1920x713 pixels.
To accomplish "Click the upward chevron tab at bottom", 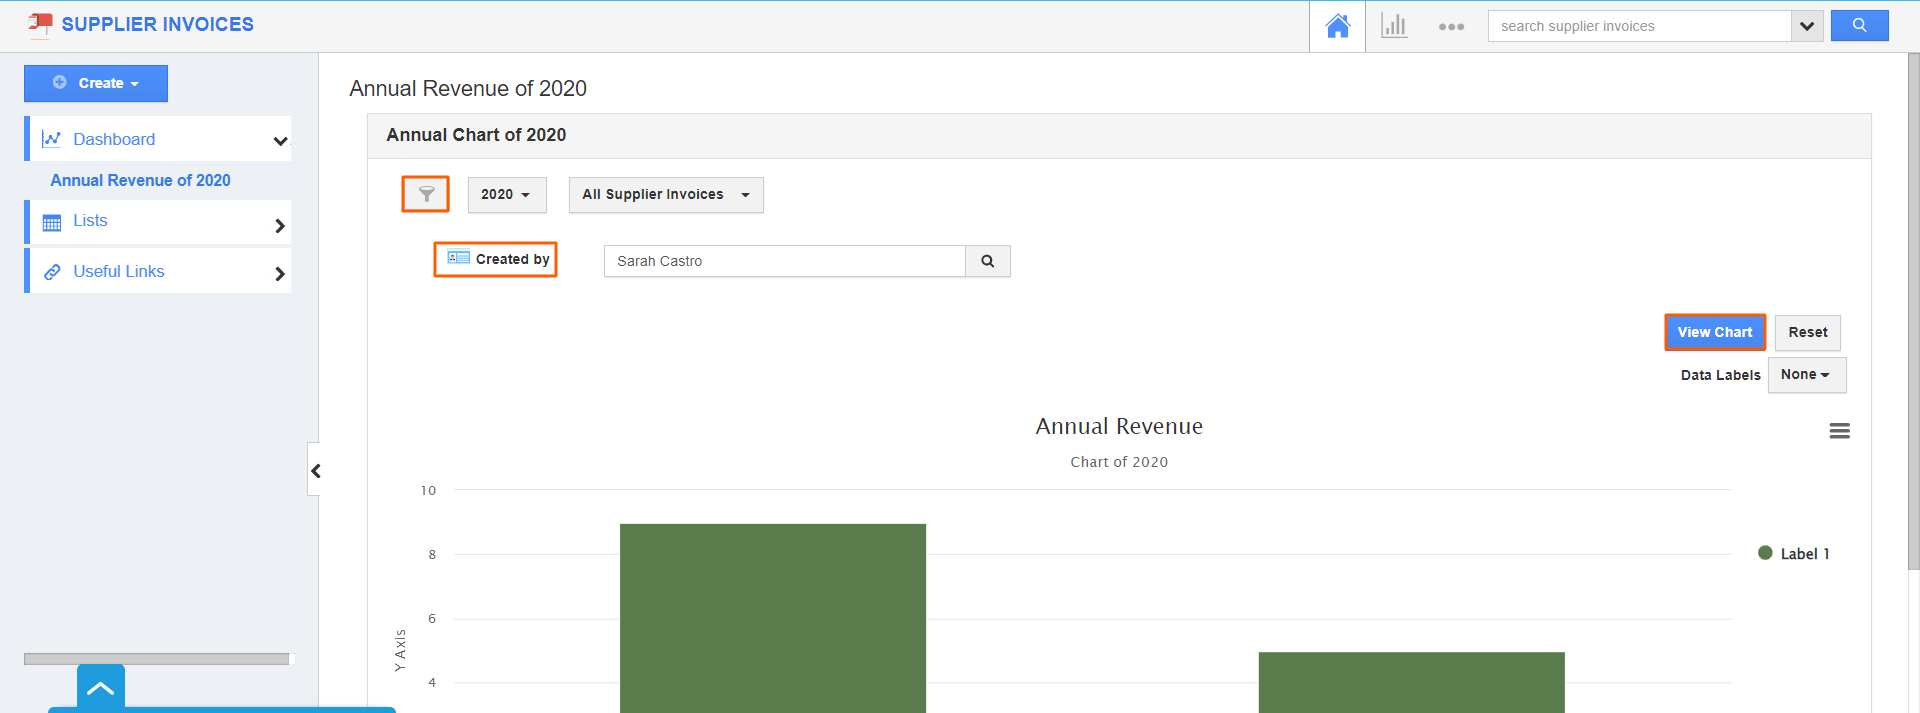I will pos(101,688).
